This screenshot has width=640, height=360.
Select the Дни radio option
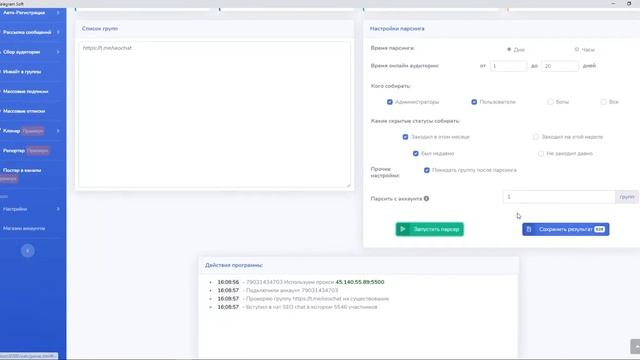coord(509,49)
